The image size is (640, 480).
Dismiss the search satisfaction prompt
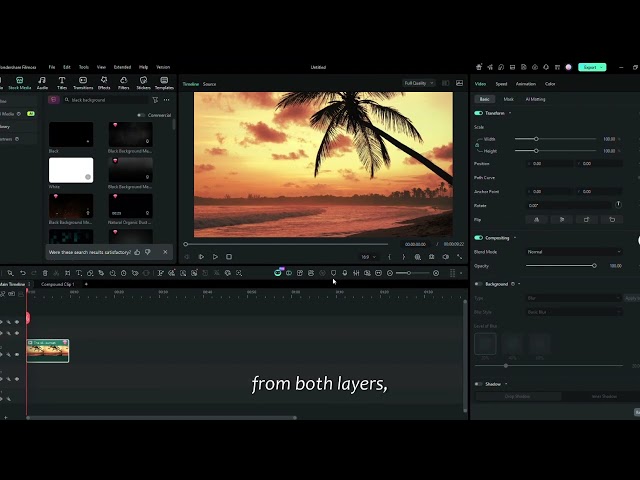click(165, 252)
